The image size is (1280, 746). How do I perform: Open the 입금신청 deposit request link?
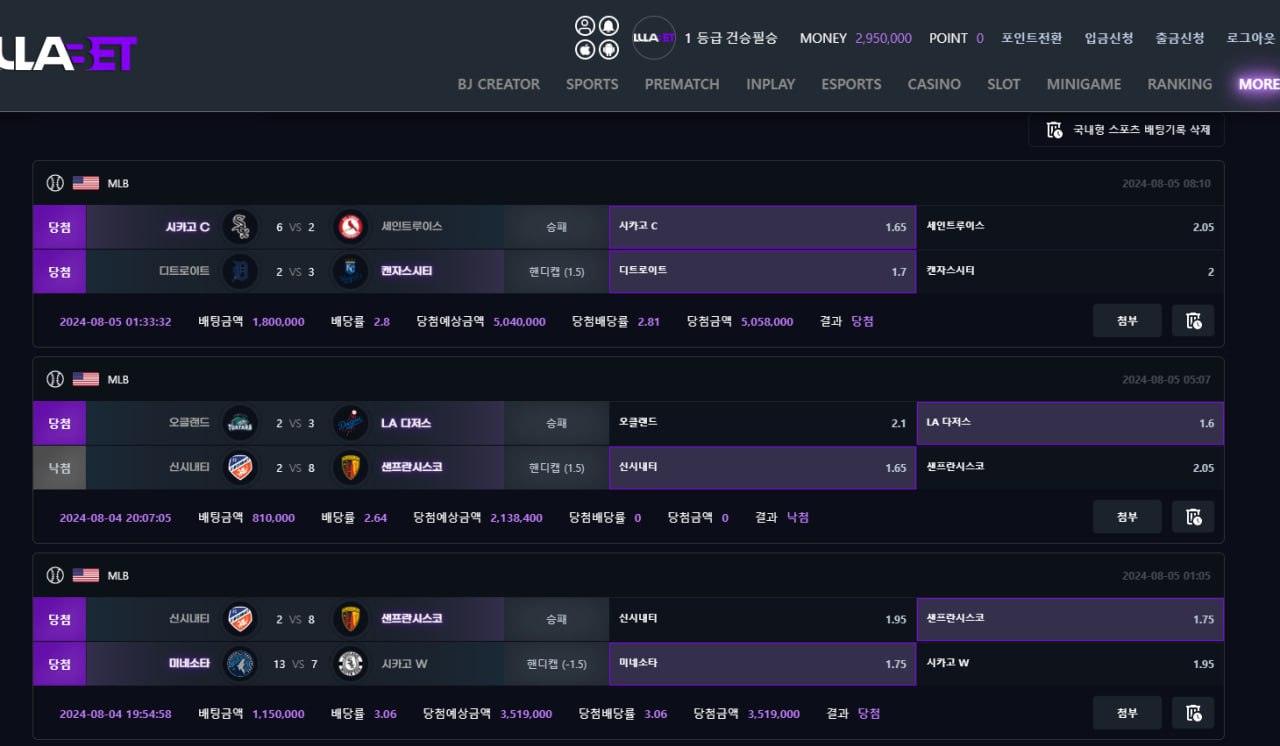click(x=1109, y=38)
